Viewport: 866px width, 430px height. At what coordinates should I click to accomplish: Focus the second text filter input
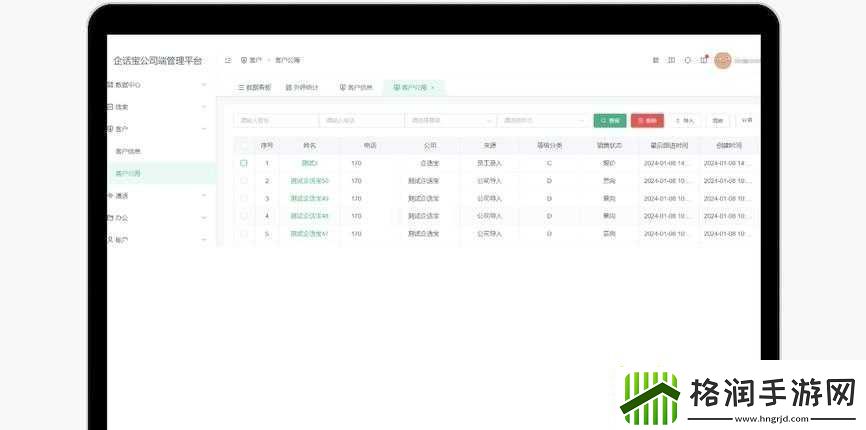(362, 120)
